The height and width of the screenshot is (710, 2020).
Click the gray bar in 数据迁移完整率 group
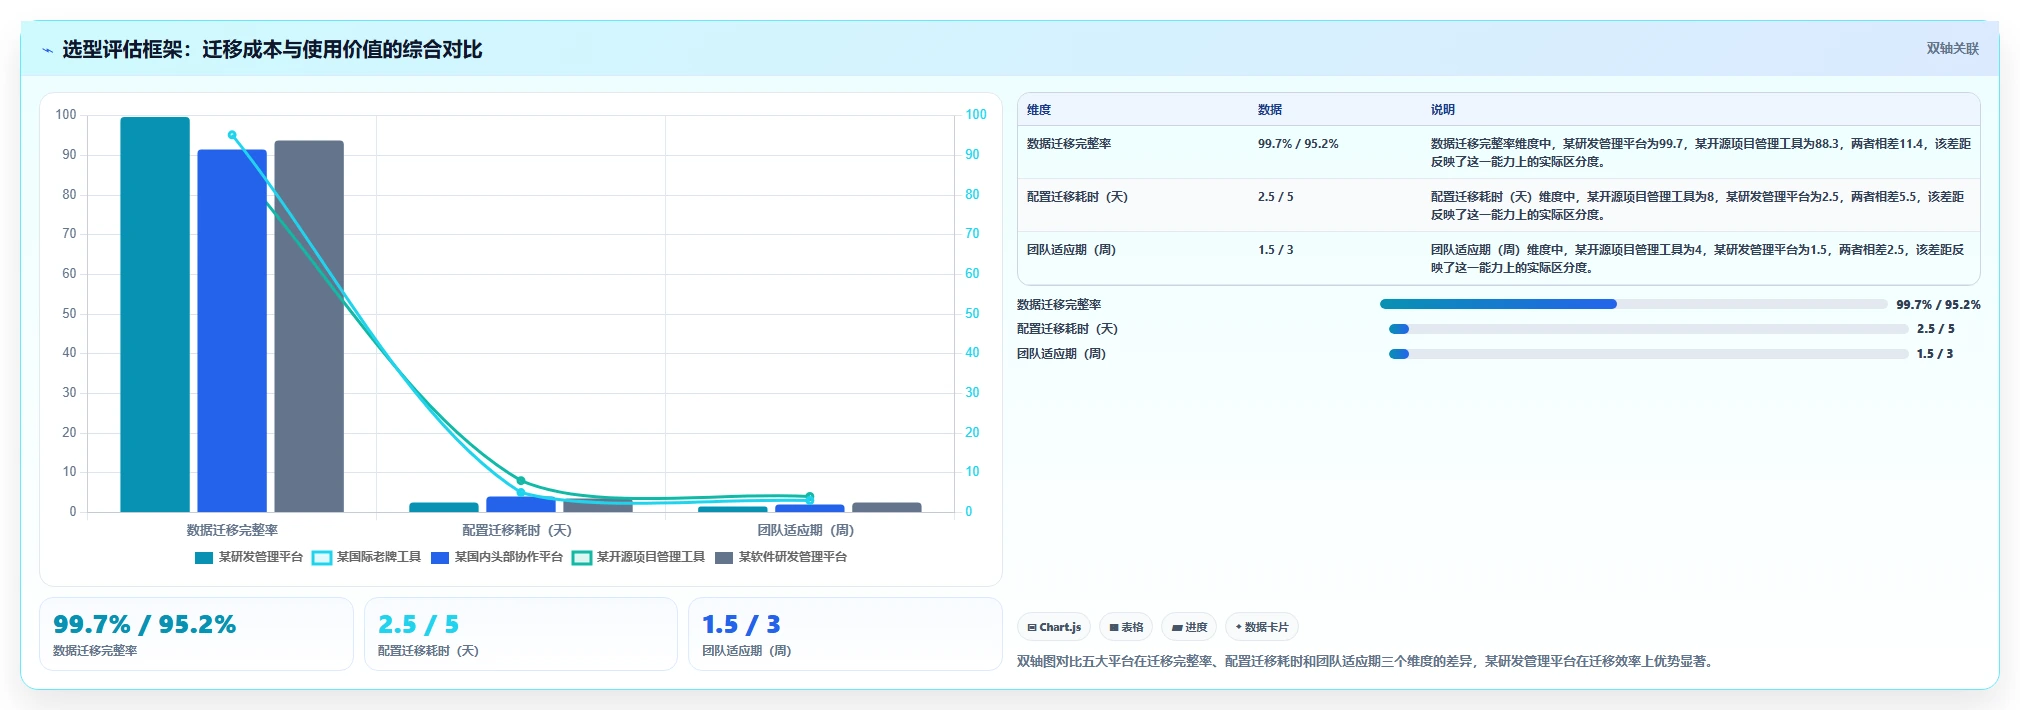point(309,326)
